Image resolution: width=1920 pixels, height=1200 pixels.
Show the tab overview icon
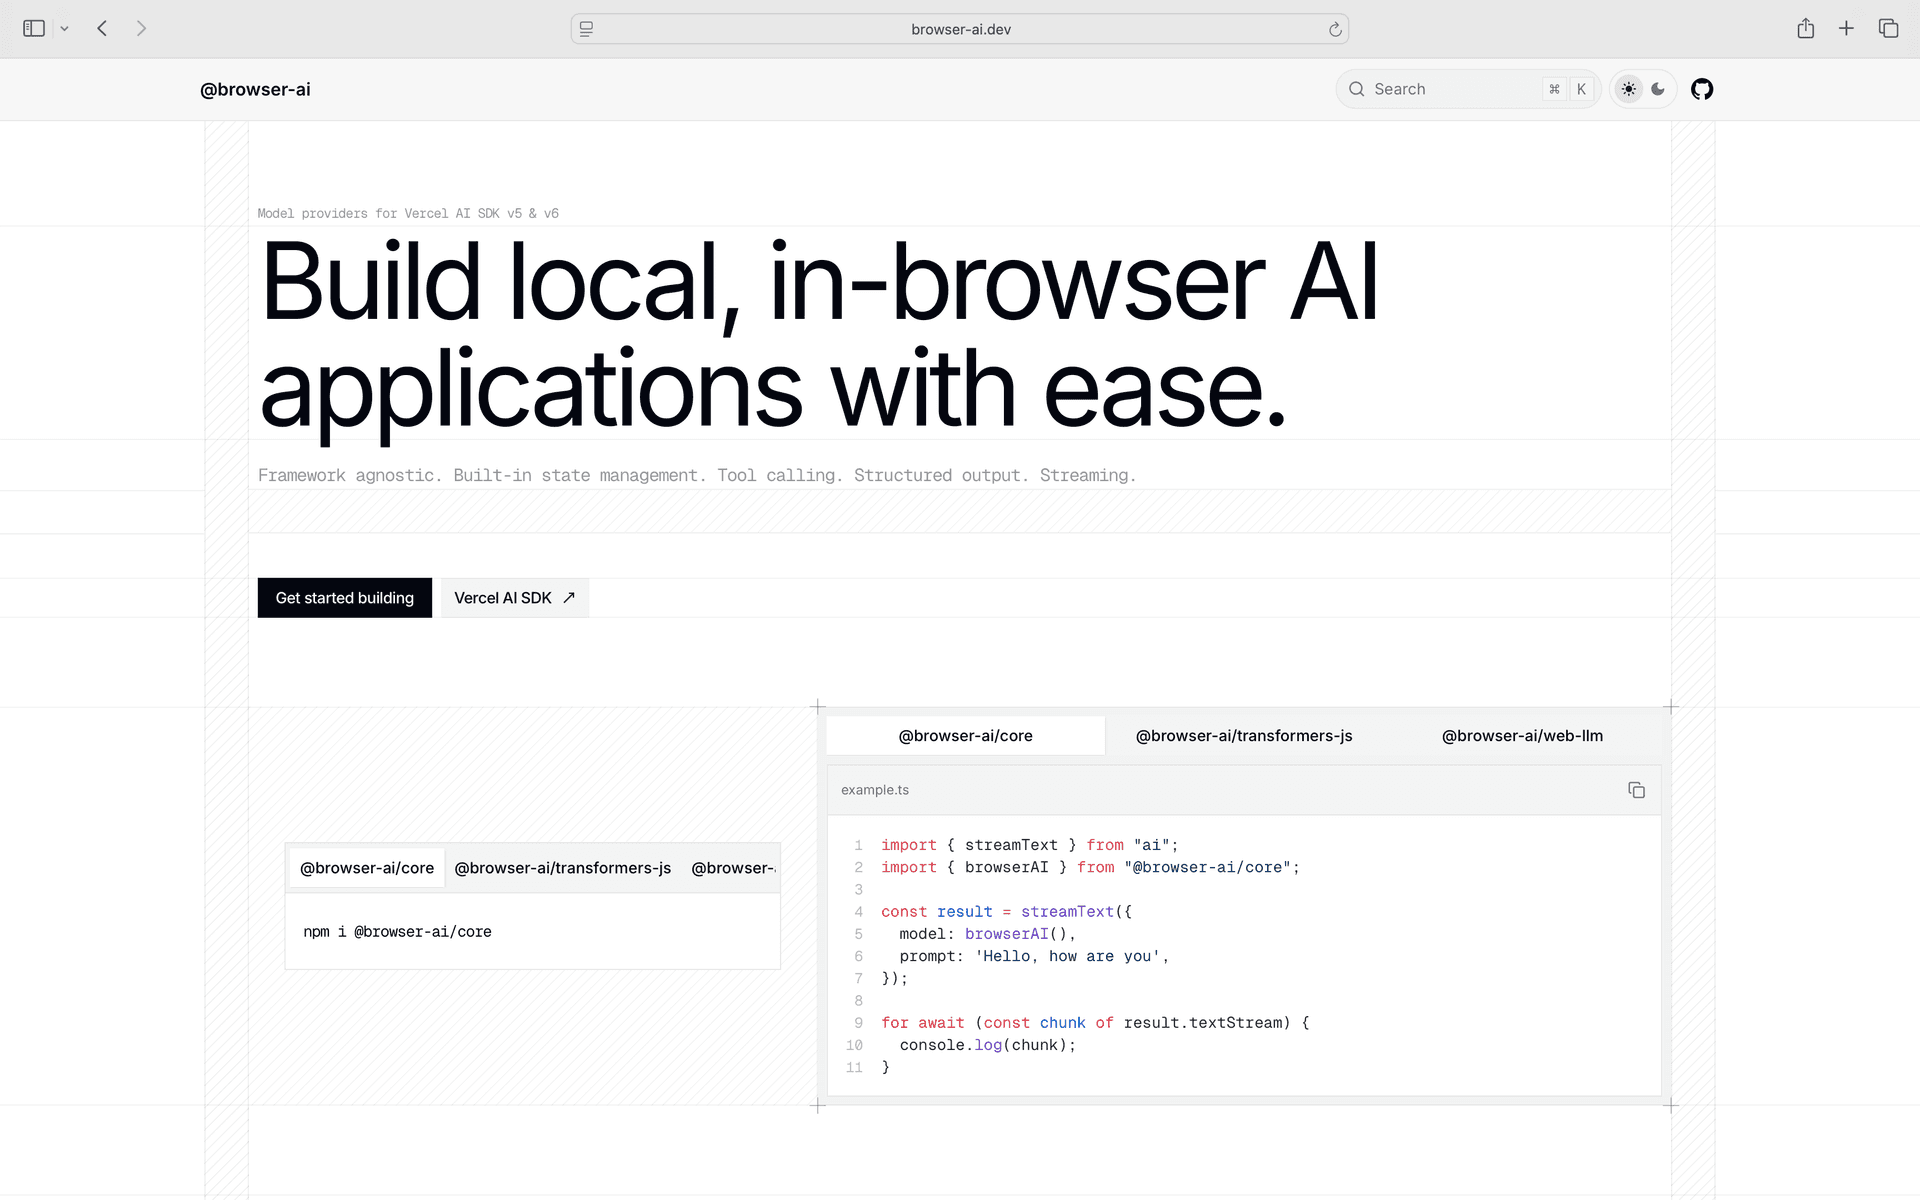coord(1888,28)
